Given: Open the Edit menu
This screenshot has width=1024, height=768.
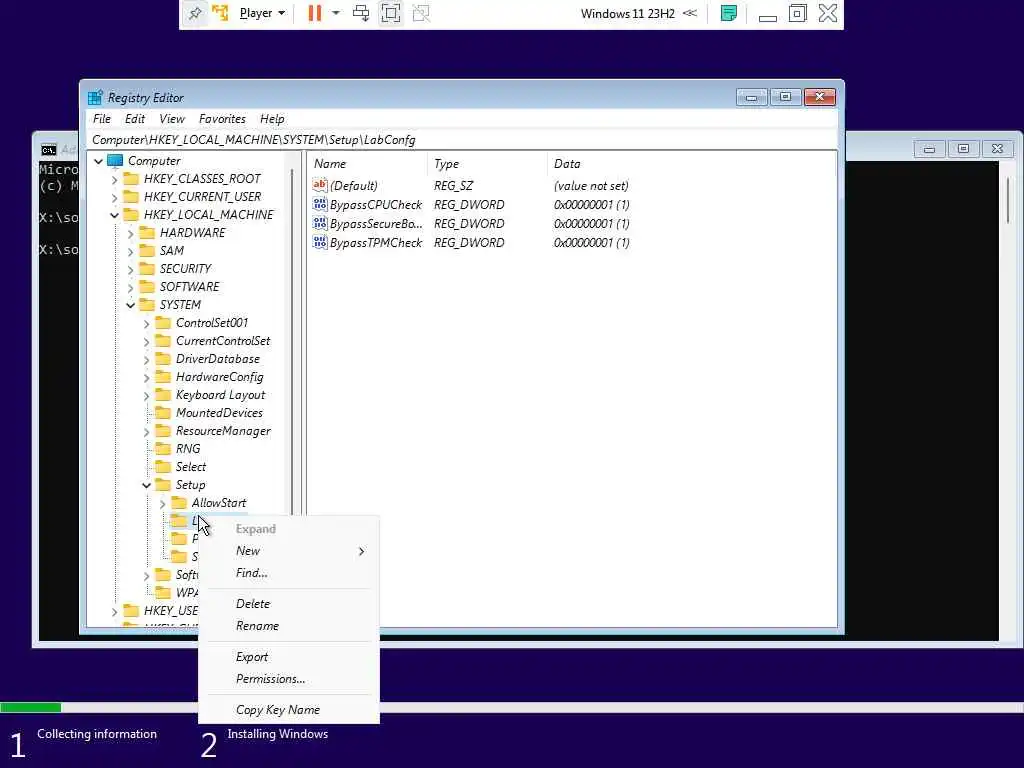Looking at the screenshot, I should click(x=135, y=119).
